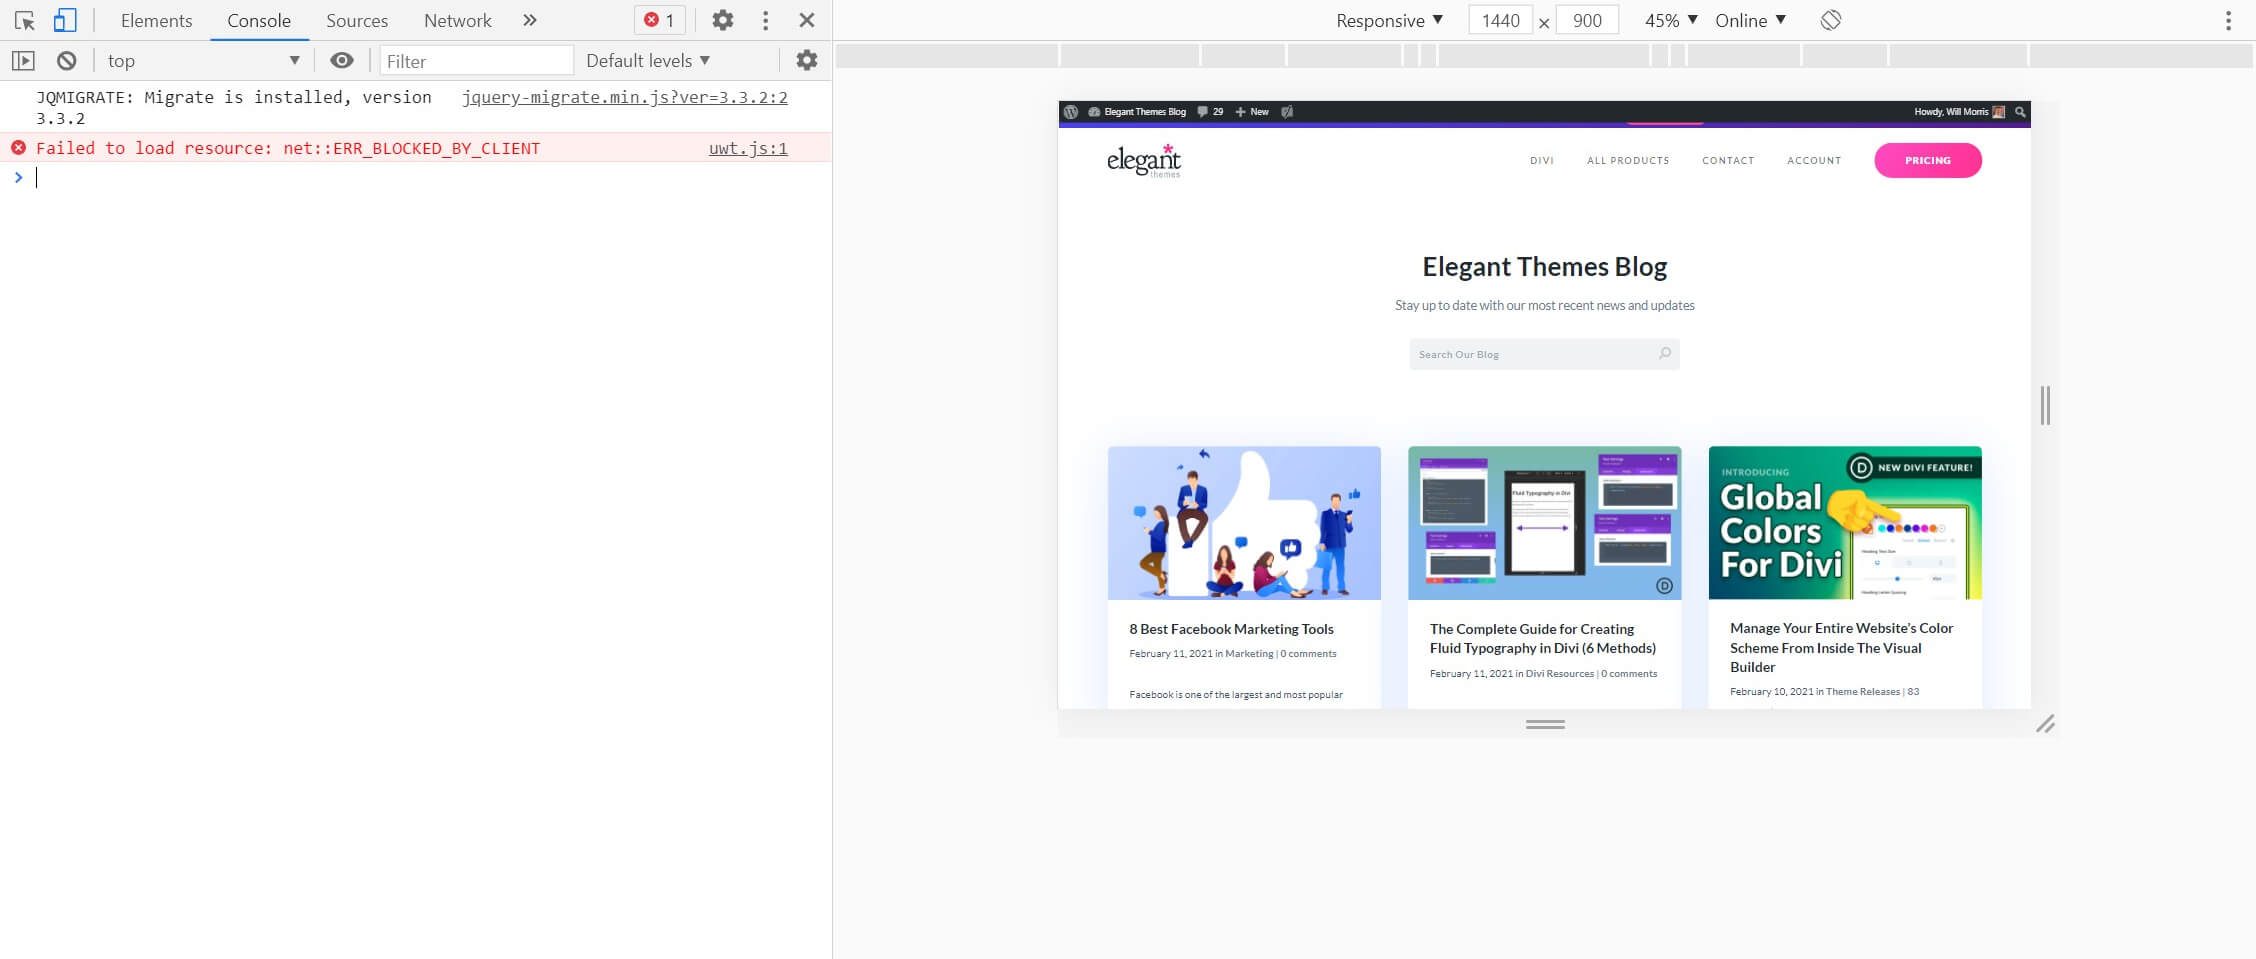Open the DevTools settings gear
Screen dimensions: 2256x959
coord(723,19)
